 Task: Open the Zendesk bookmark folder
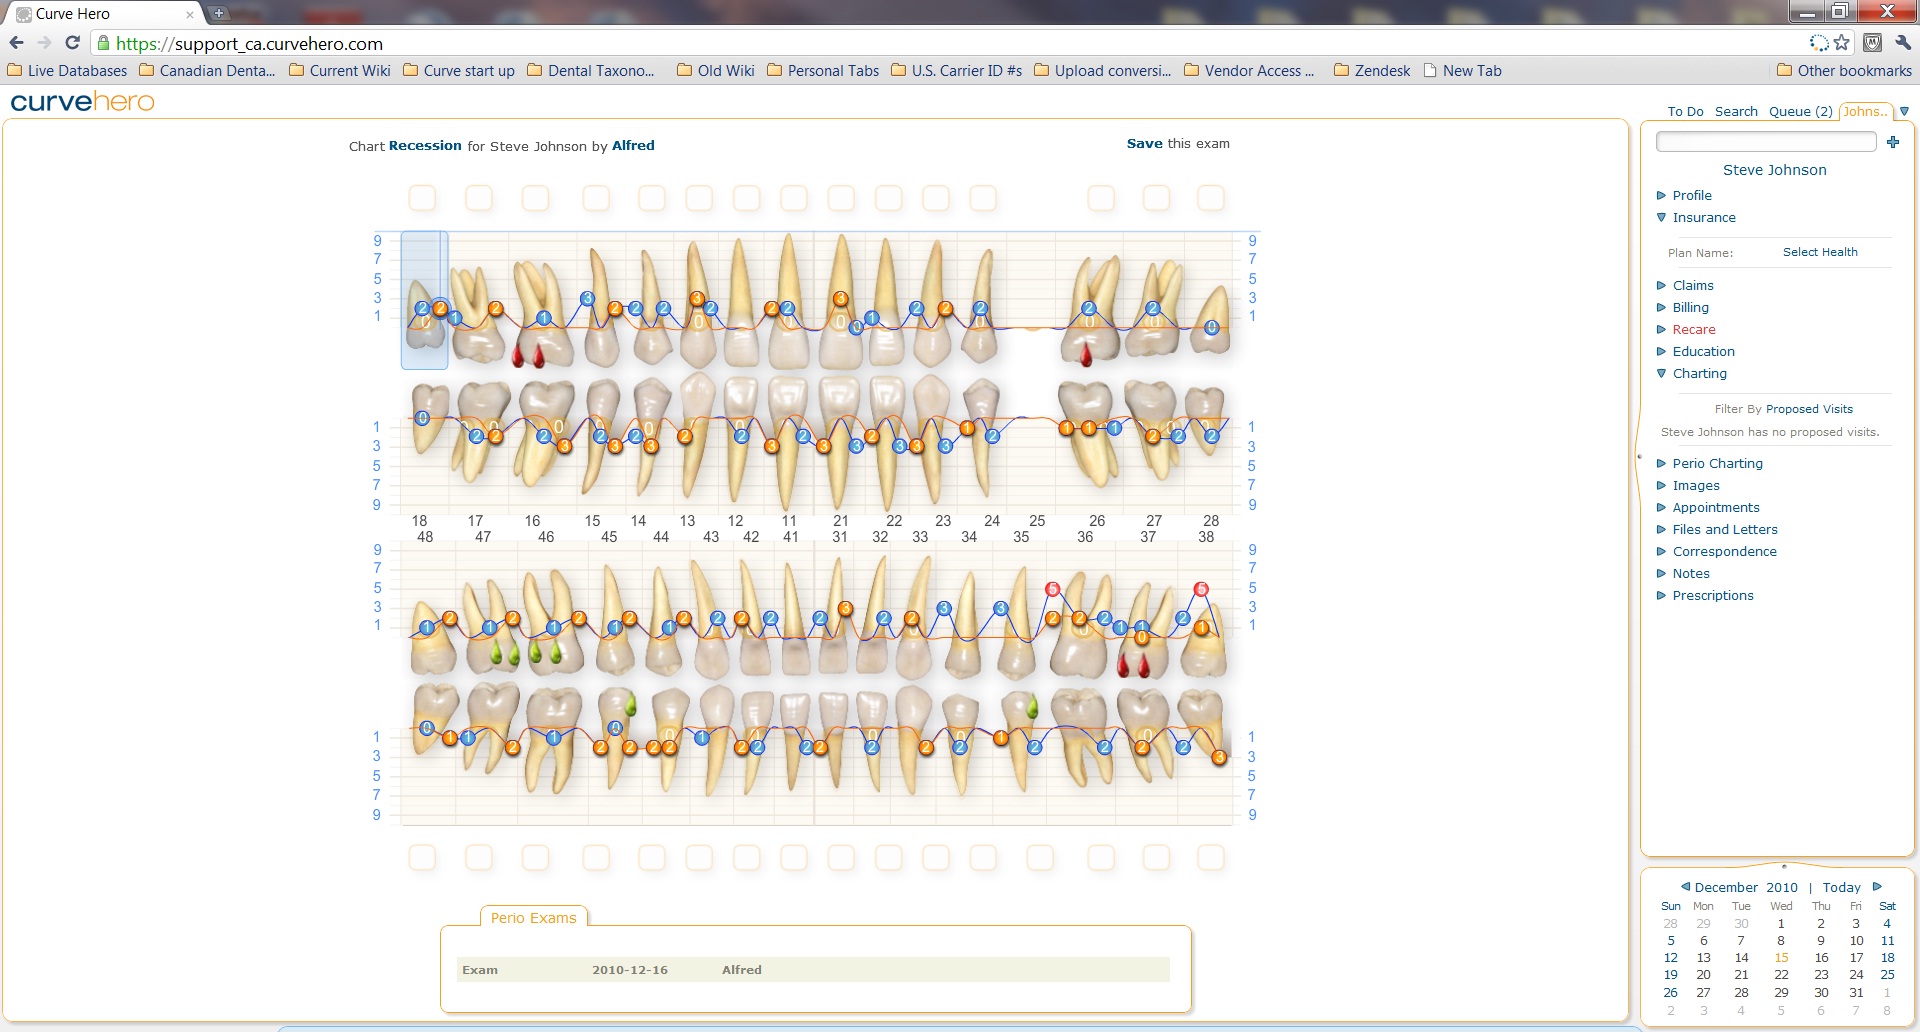click(x=1372, y=71)
